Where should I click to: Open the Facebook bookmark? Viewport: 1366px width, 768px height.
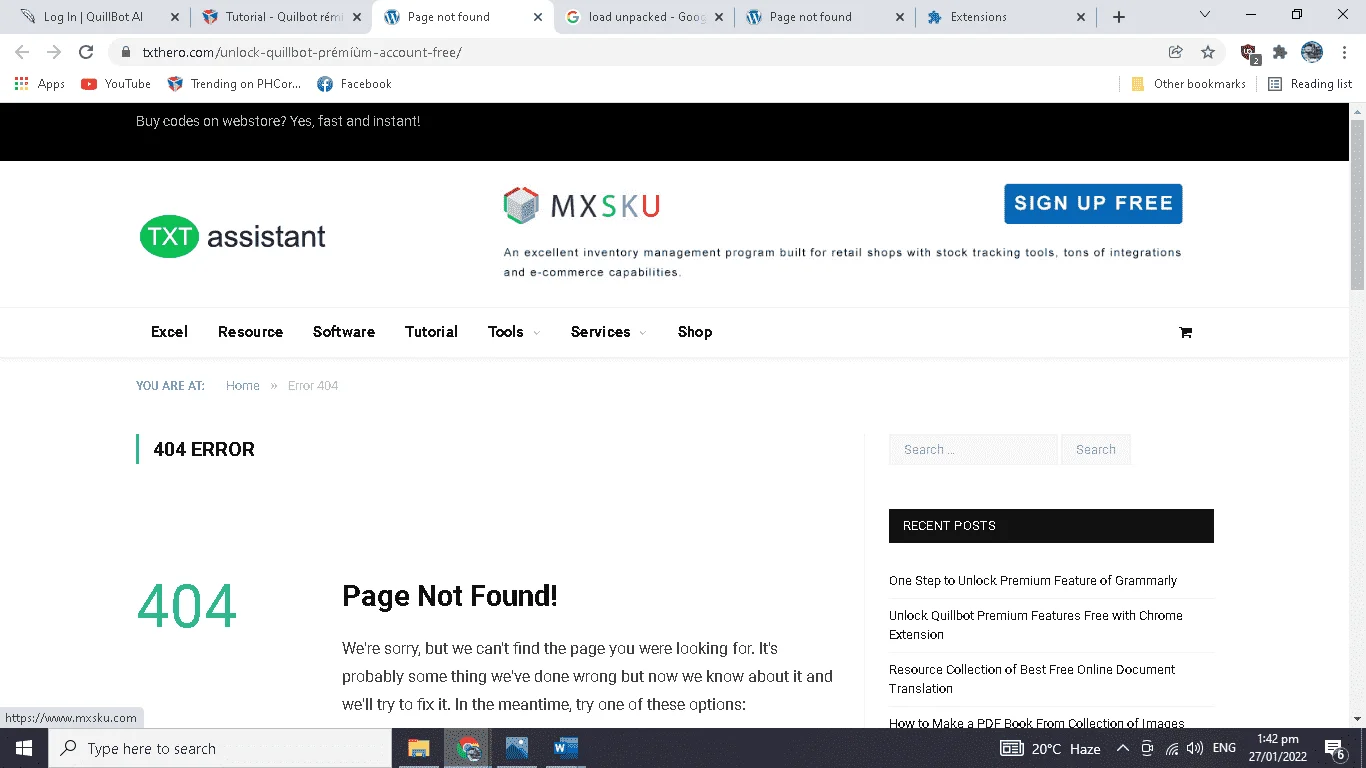point(354,84)
